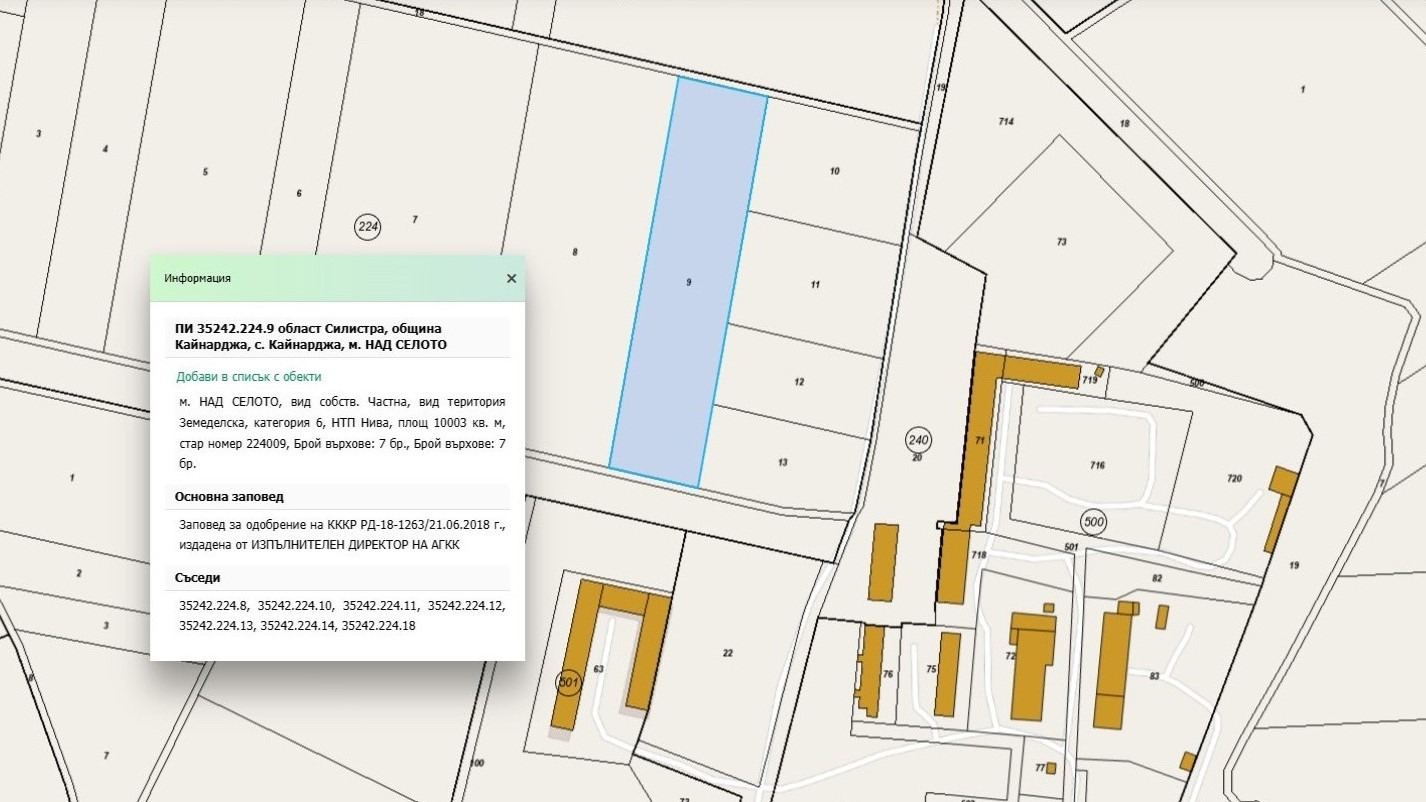Click the 'Основна заповед' section heading
Image resolution: width=1426 pixels, height=802 pixels.
(229, 497)
